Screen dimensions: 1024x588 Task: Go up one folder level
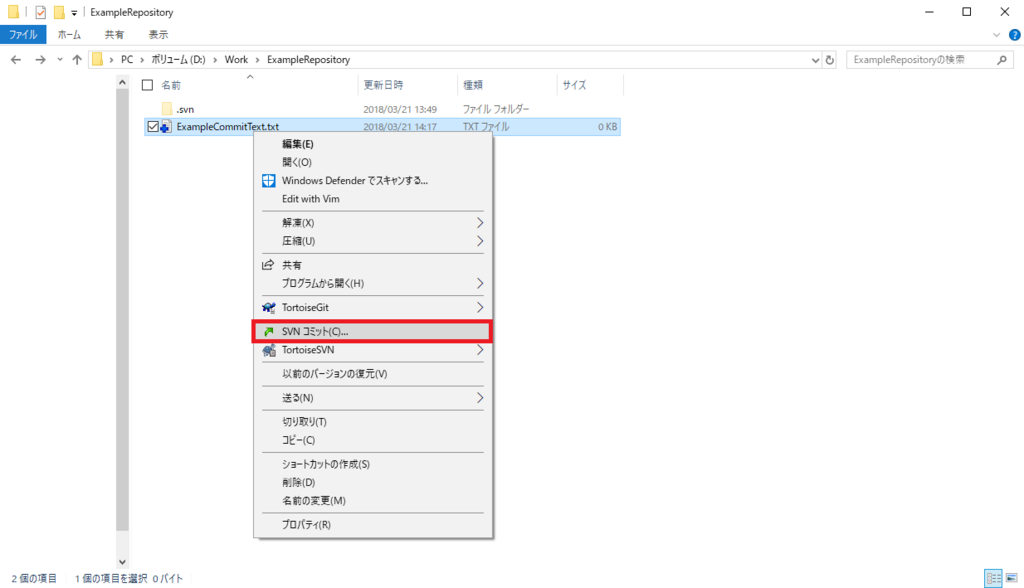pos(77,59)
